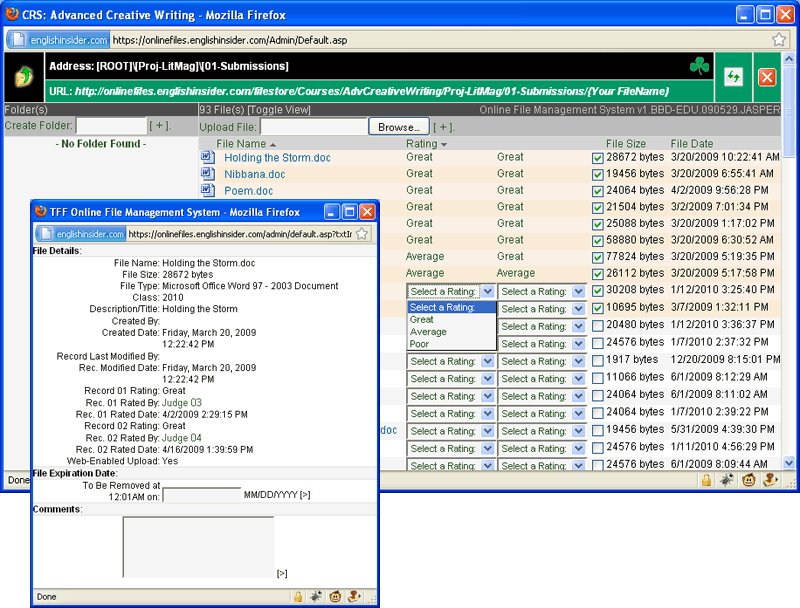Click the last add-on icon in popup status bar
Image resolution: width=800 pixels, height=608 pixels.
pos(354,596)
